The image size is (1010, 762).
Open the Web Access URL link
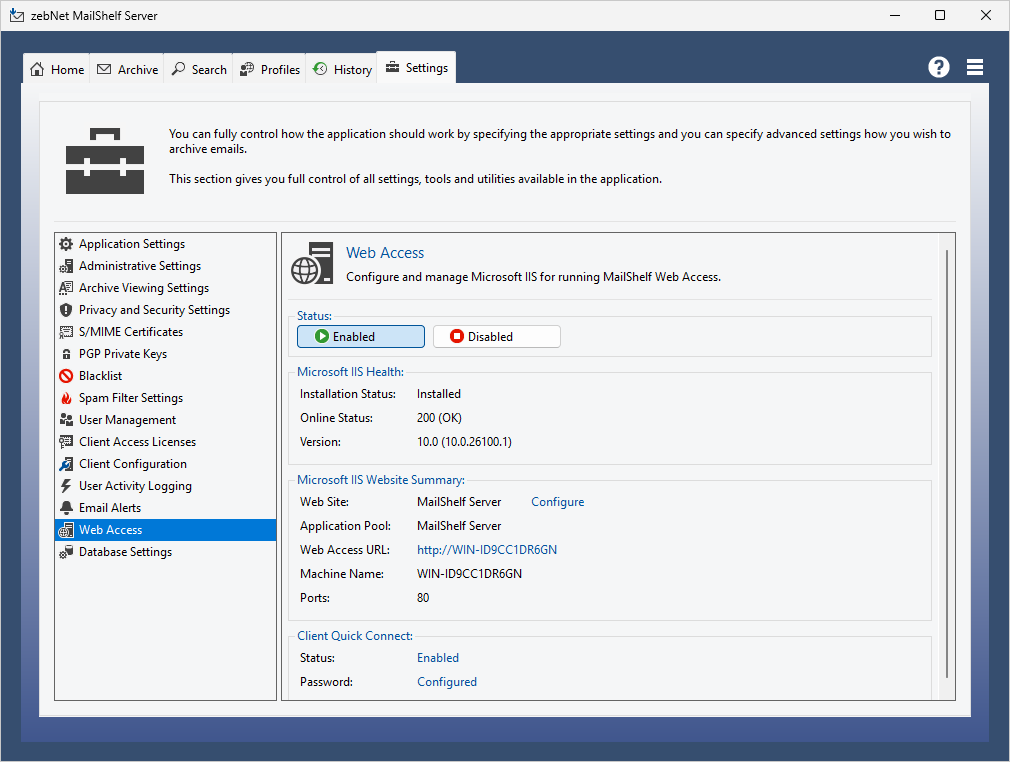pos(486,550)
